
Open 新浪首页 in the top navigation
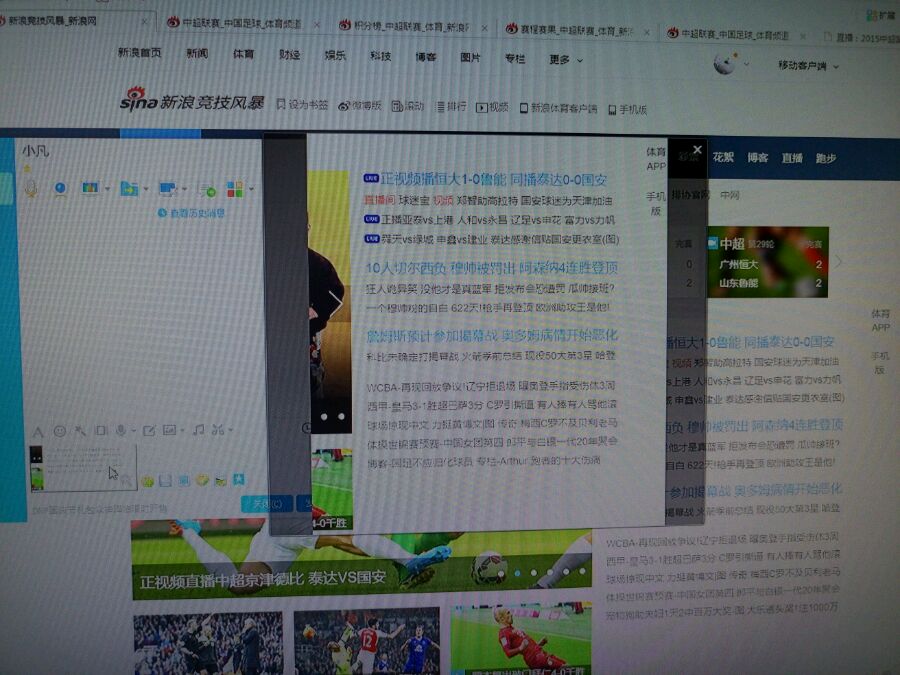coord(139,53)
